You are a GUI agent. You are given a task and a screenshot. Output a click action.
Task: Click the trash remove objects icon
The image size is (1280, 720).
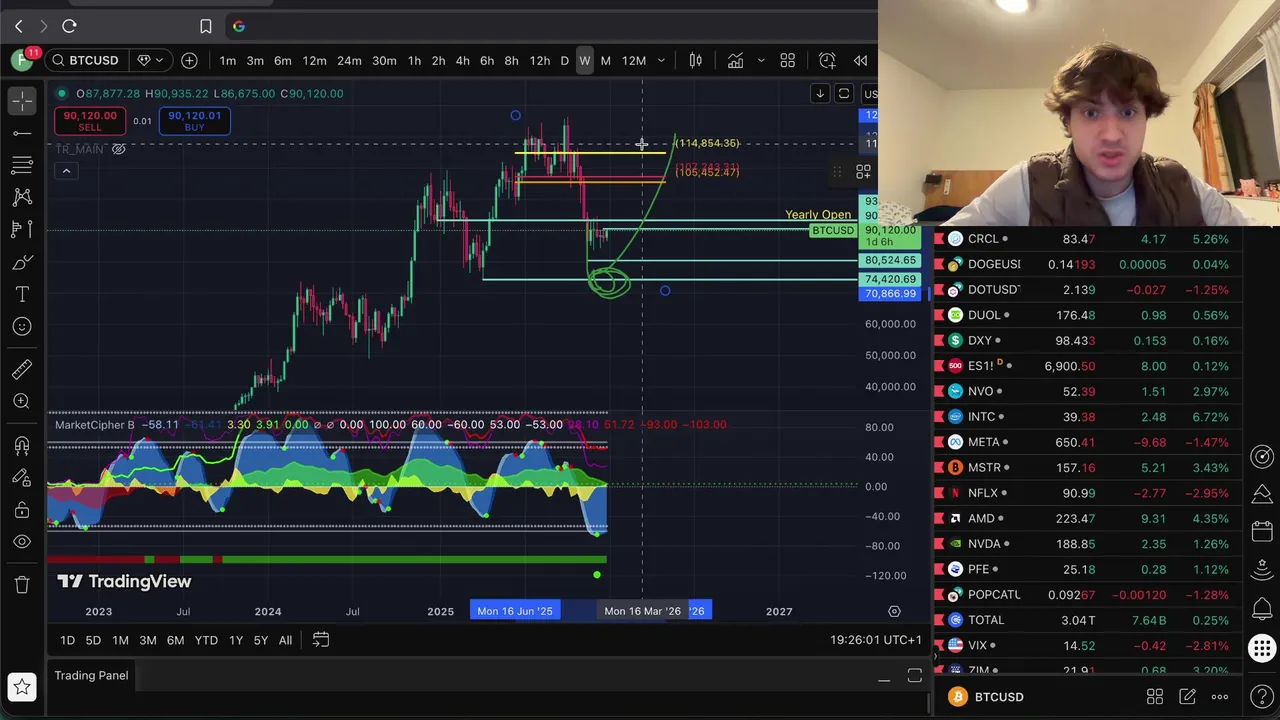pyautogui.click(x=21, y=585)
